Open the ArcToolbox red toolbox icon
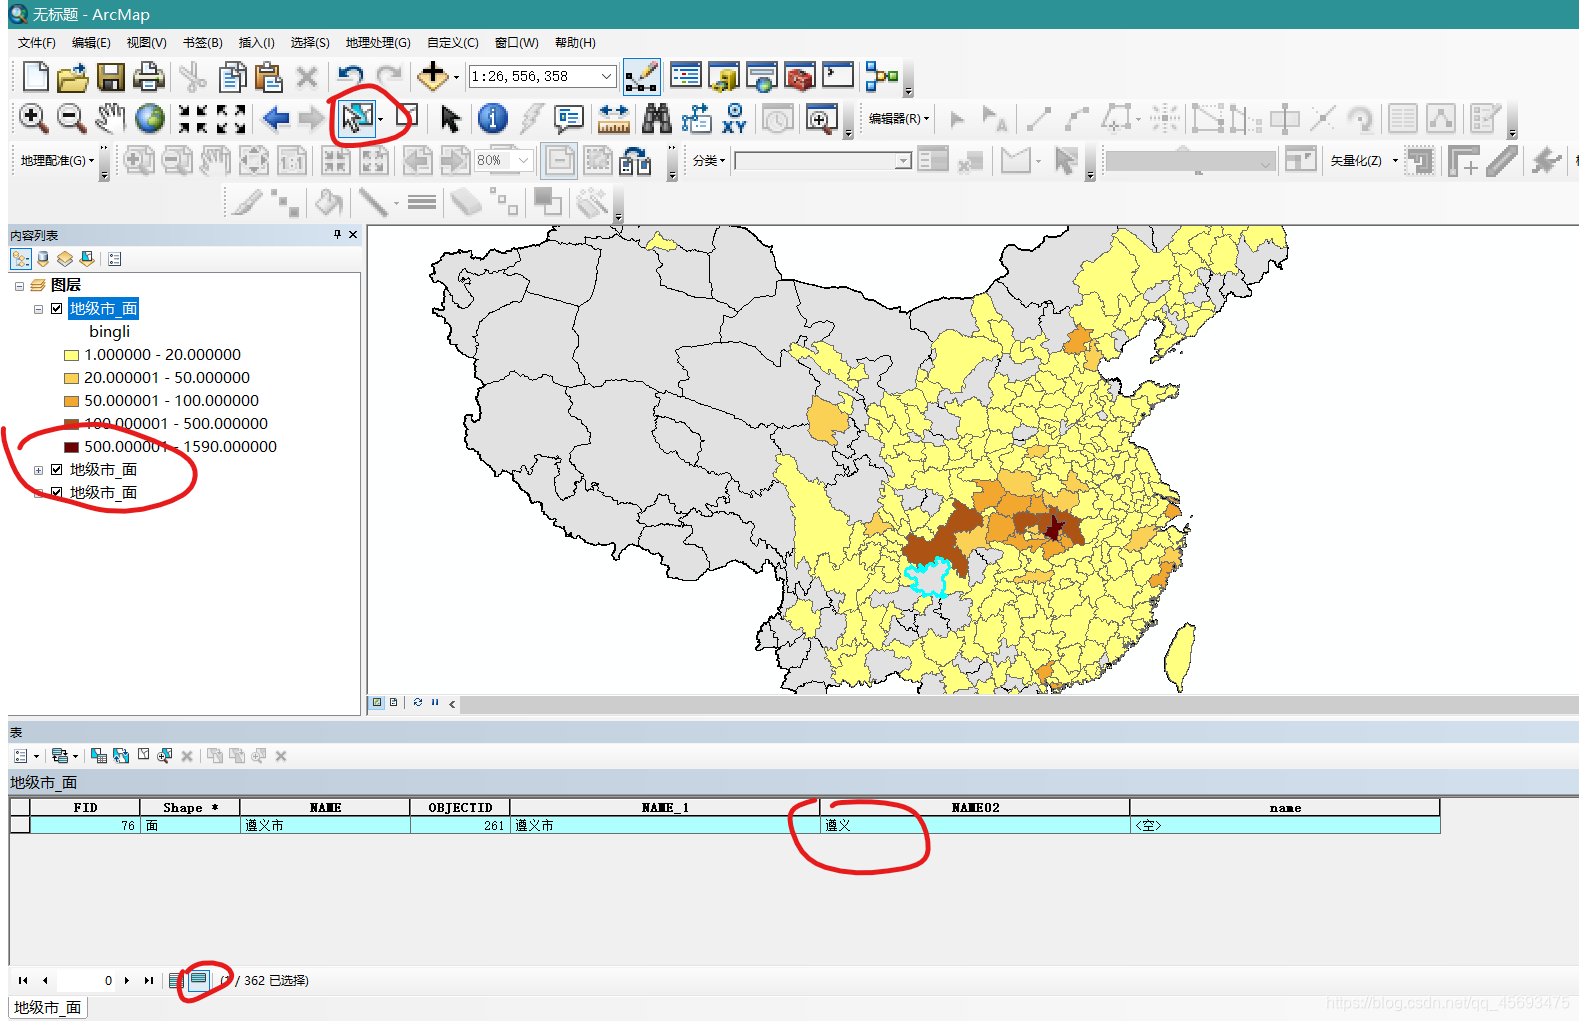The image size is (1579, 1021). (x=799, y=76)
